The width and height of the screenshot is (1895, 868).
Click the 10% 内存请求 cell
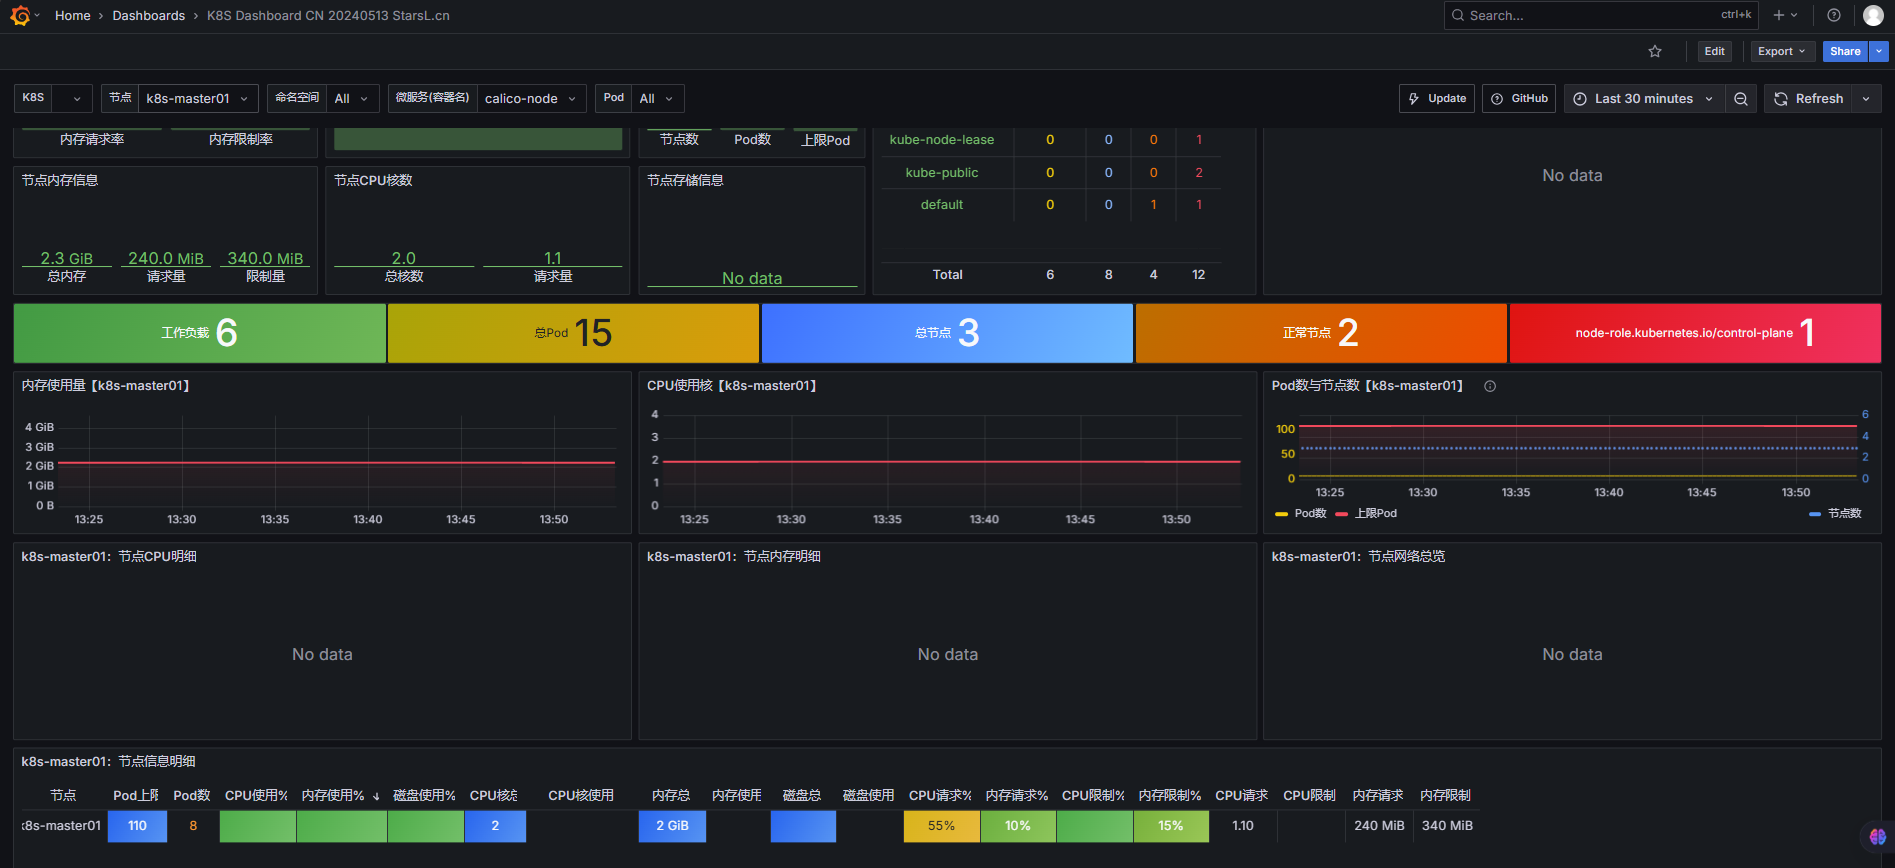pyautogui.click(x=1018, y=826)
